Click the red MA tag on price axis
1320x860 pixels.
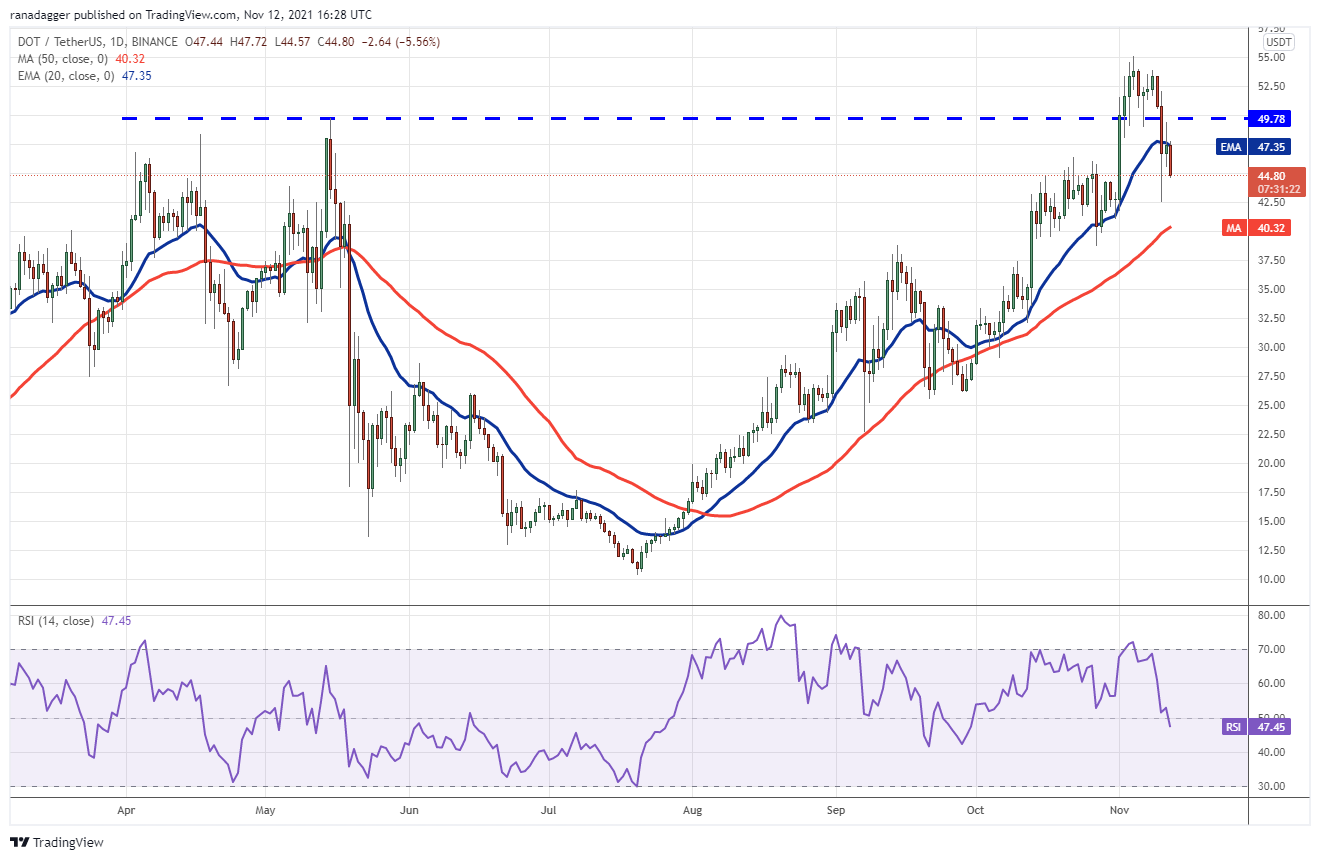click(x=1233, y=228)
